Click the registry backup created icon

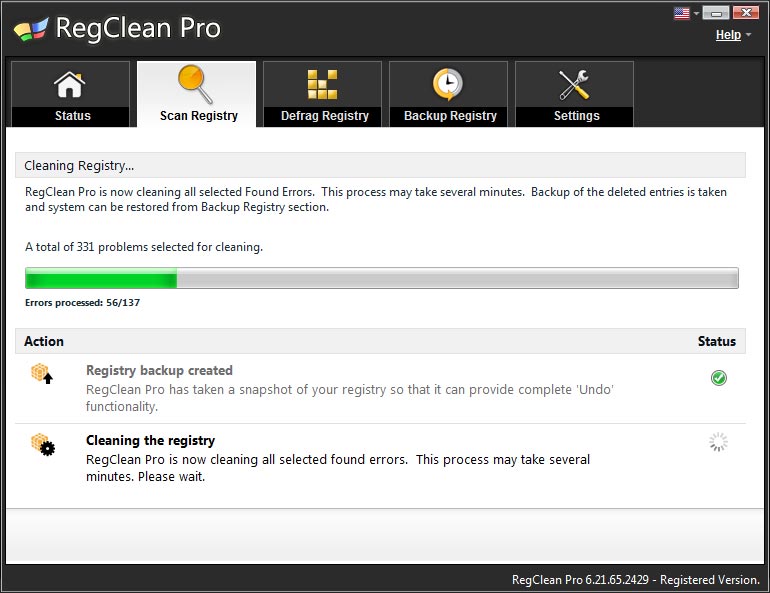[x=42, y=373]
